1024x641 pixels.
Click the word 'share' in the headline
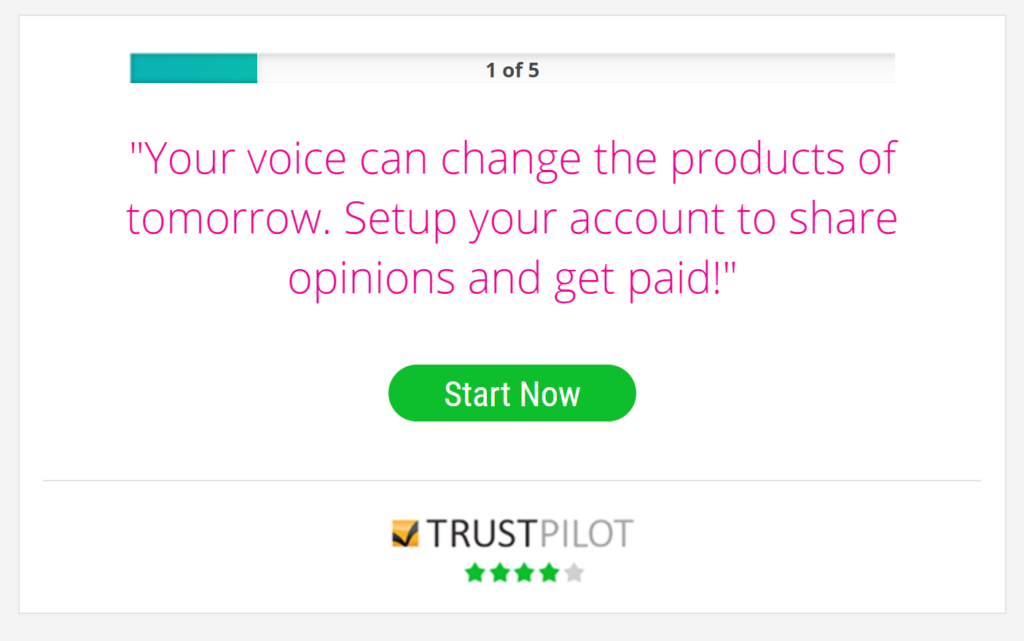843,218
